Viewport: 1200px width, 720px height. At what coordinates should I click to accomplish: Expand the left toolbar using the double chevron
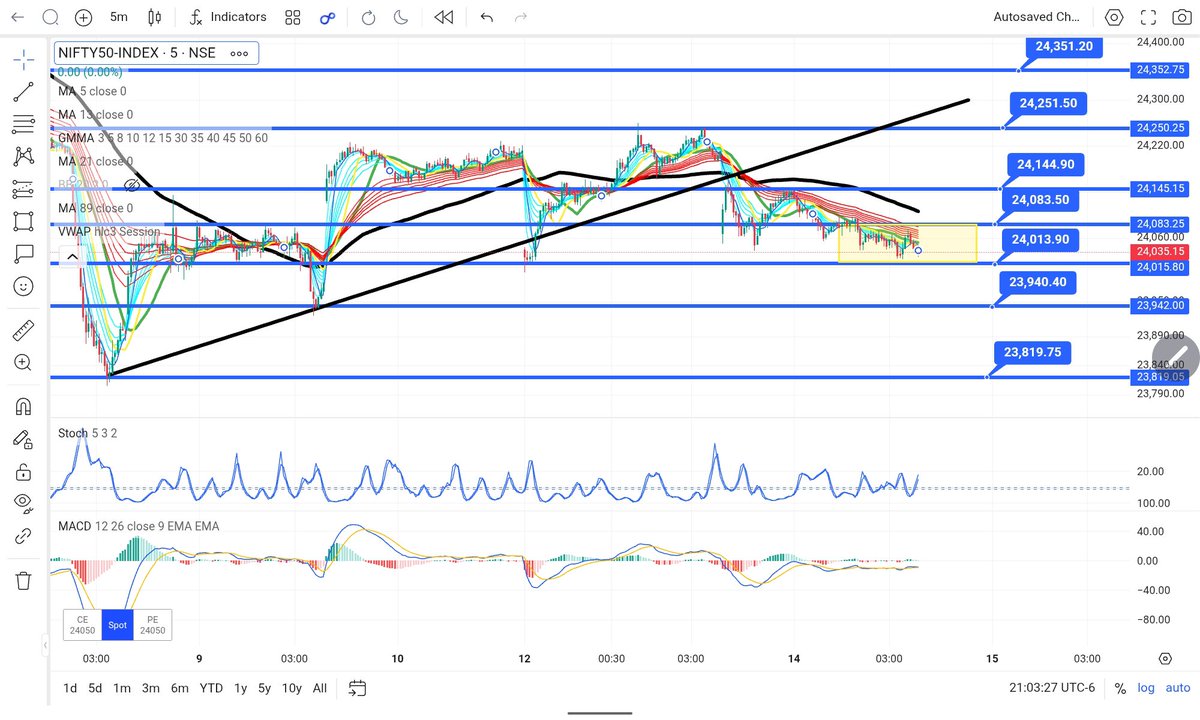coord(44,646)
